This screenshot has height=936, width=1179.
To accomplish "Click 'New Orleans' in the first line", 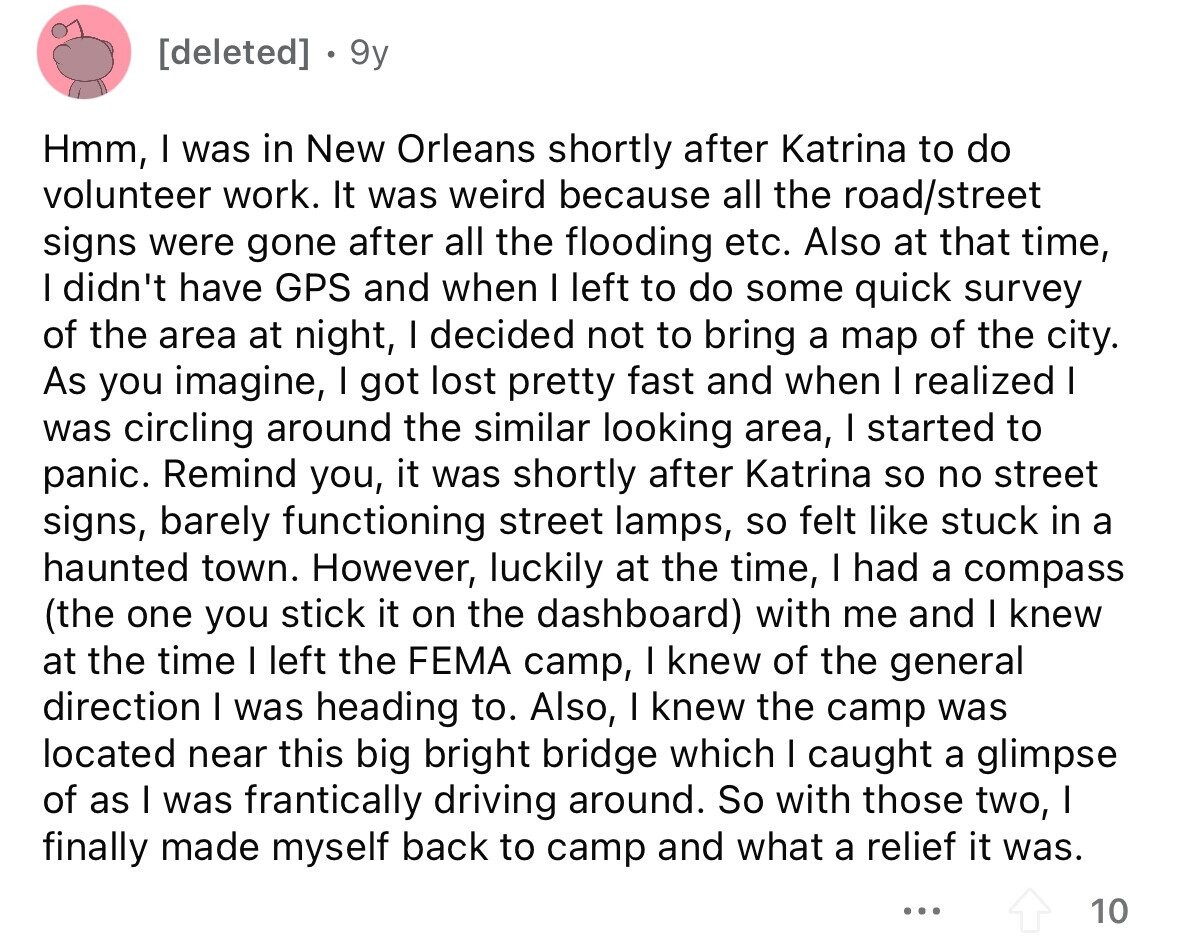I will [x=420, y=149].
